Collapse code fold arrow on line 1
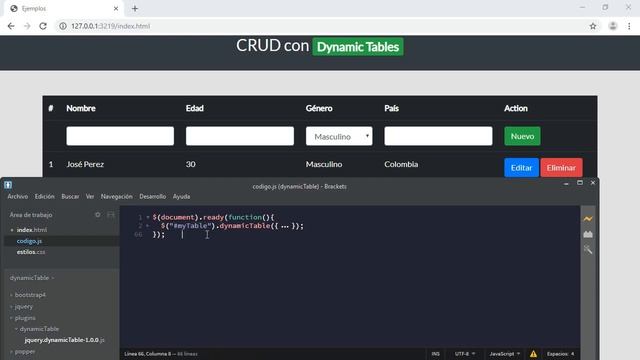The image size is (640, 360). [147, 217]
